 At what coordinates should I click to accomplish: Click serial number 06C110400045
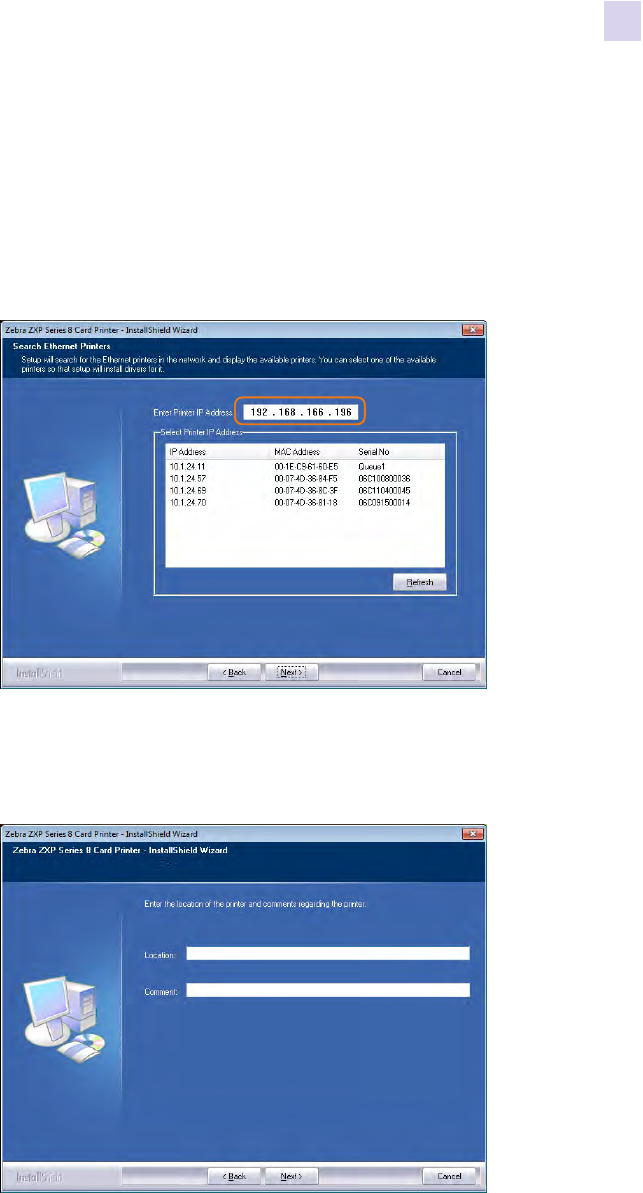[384, 490]
